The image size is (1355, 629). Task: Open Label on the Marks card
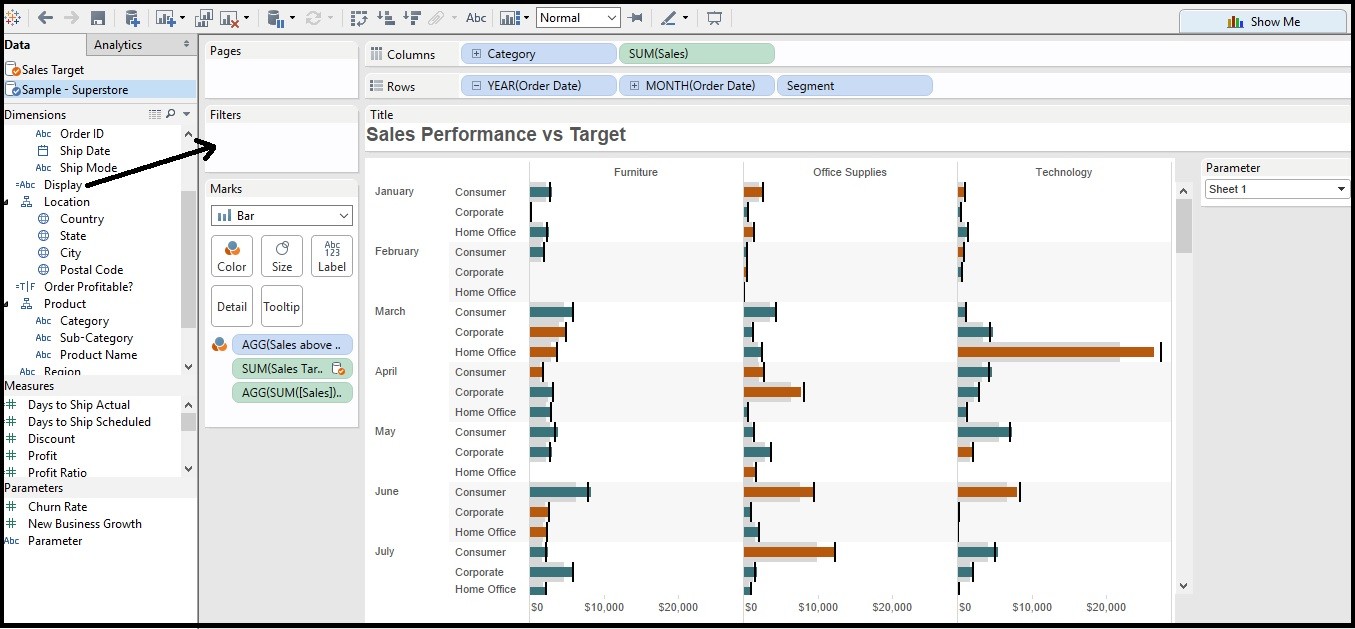point(331,255)
